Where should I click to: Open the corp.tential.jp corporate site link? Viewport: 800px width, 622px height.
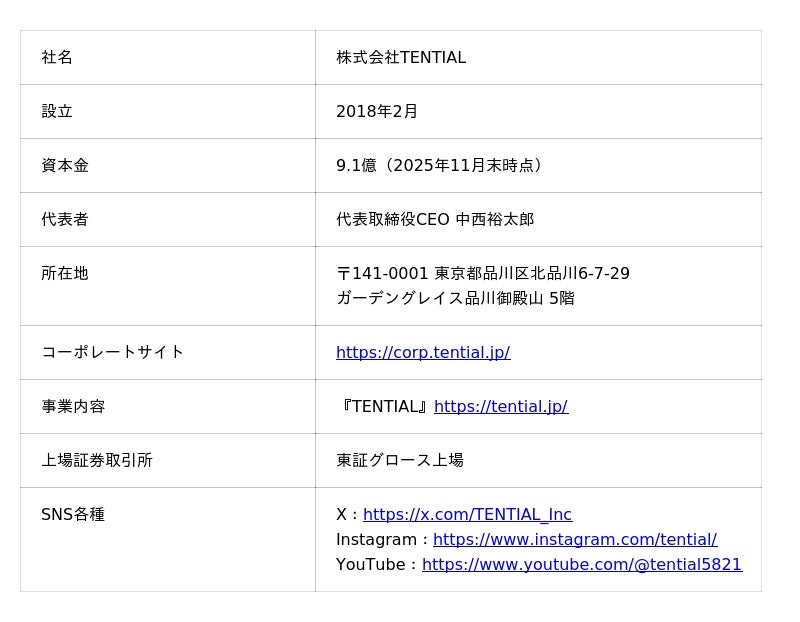423,353
